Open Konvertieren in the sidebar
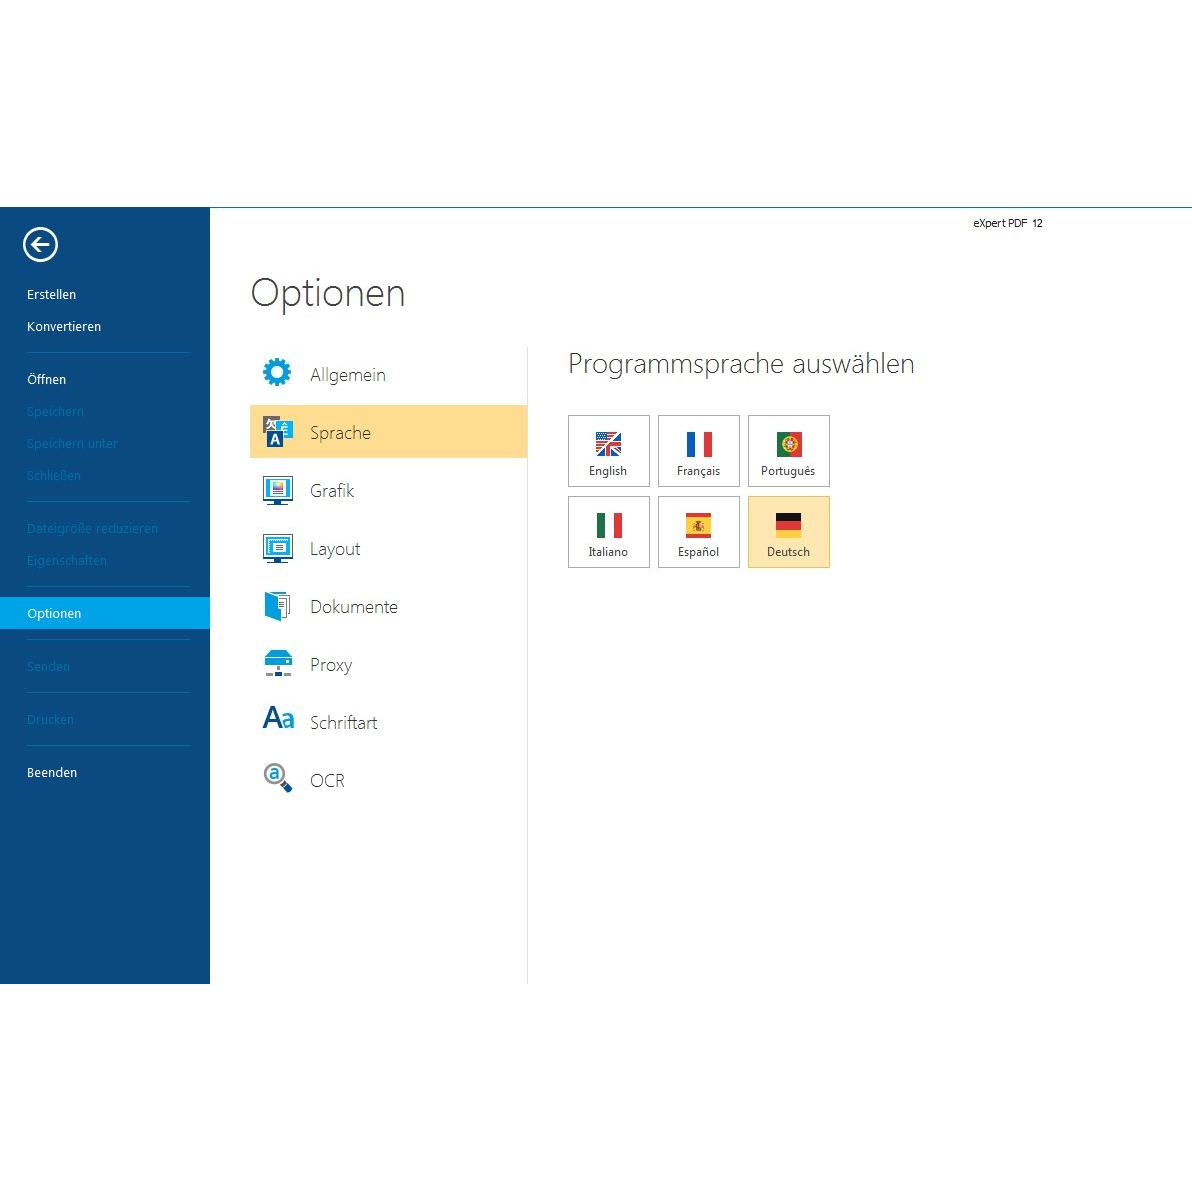1192x1192 pixels. click(64, 327)
